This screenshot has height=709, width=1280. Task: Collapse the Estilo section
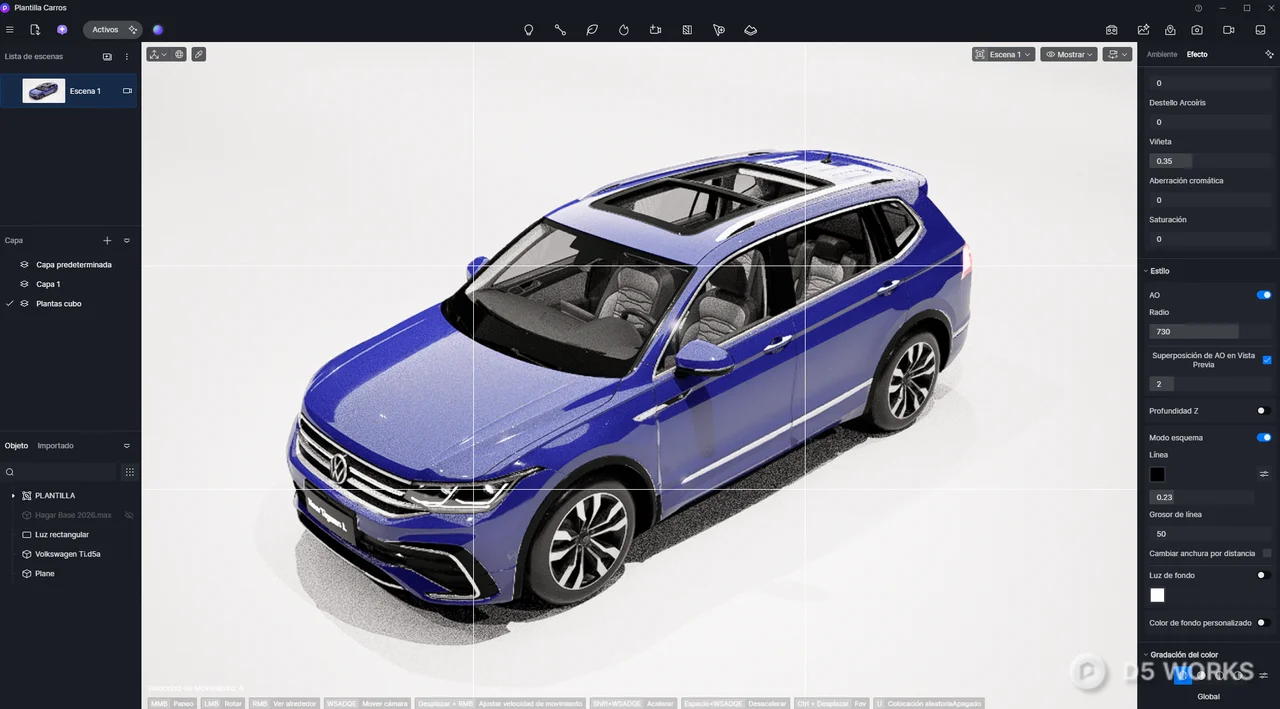tap(1145, 271)
